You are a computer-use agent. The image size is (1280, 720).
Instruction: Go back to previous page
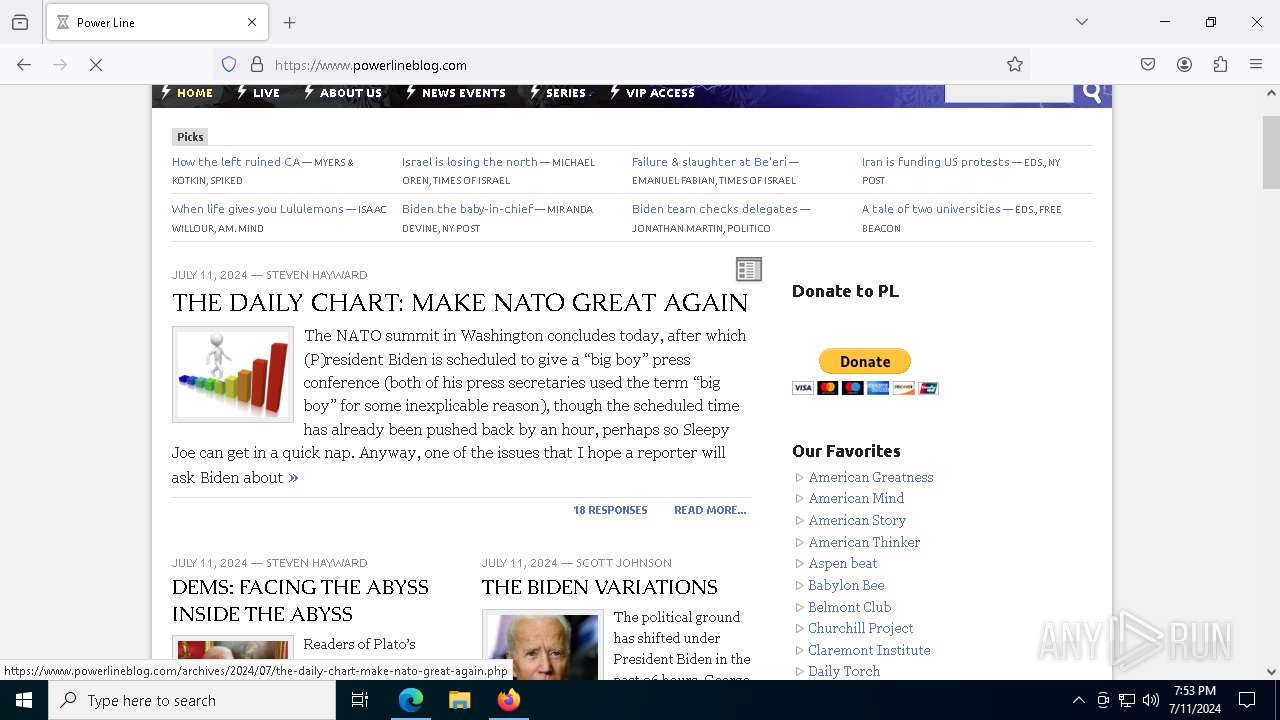pyautogui.click(x=24, y=65)
